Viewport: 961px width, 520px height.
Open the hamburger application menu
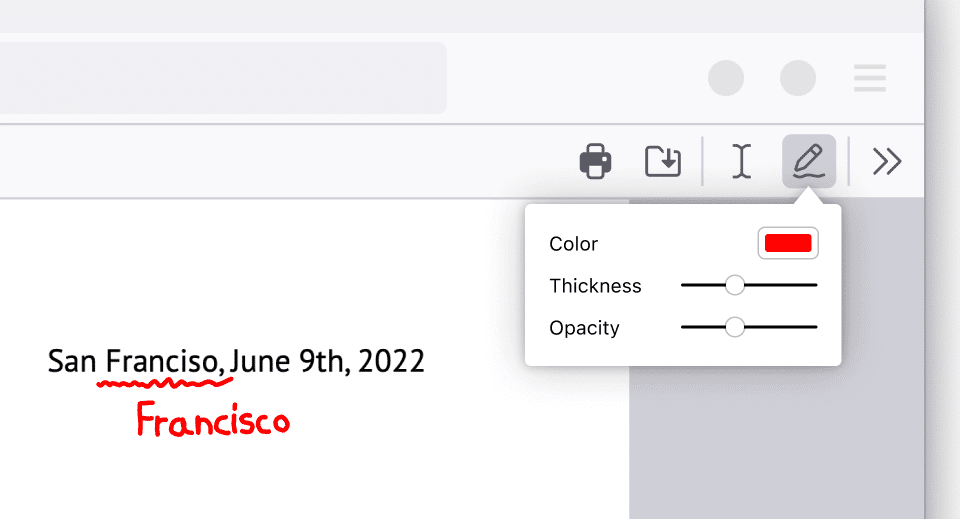click(x=870, y=78)
